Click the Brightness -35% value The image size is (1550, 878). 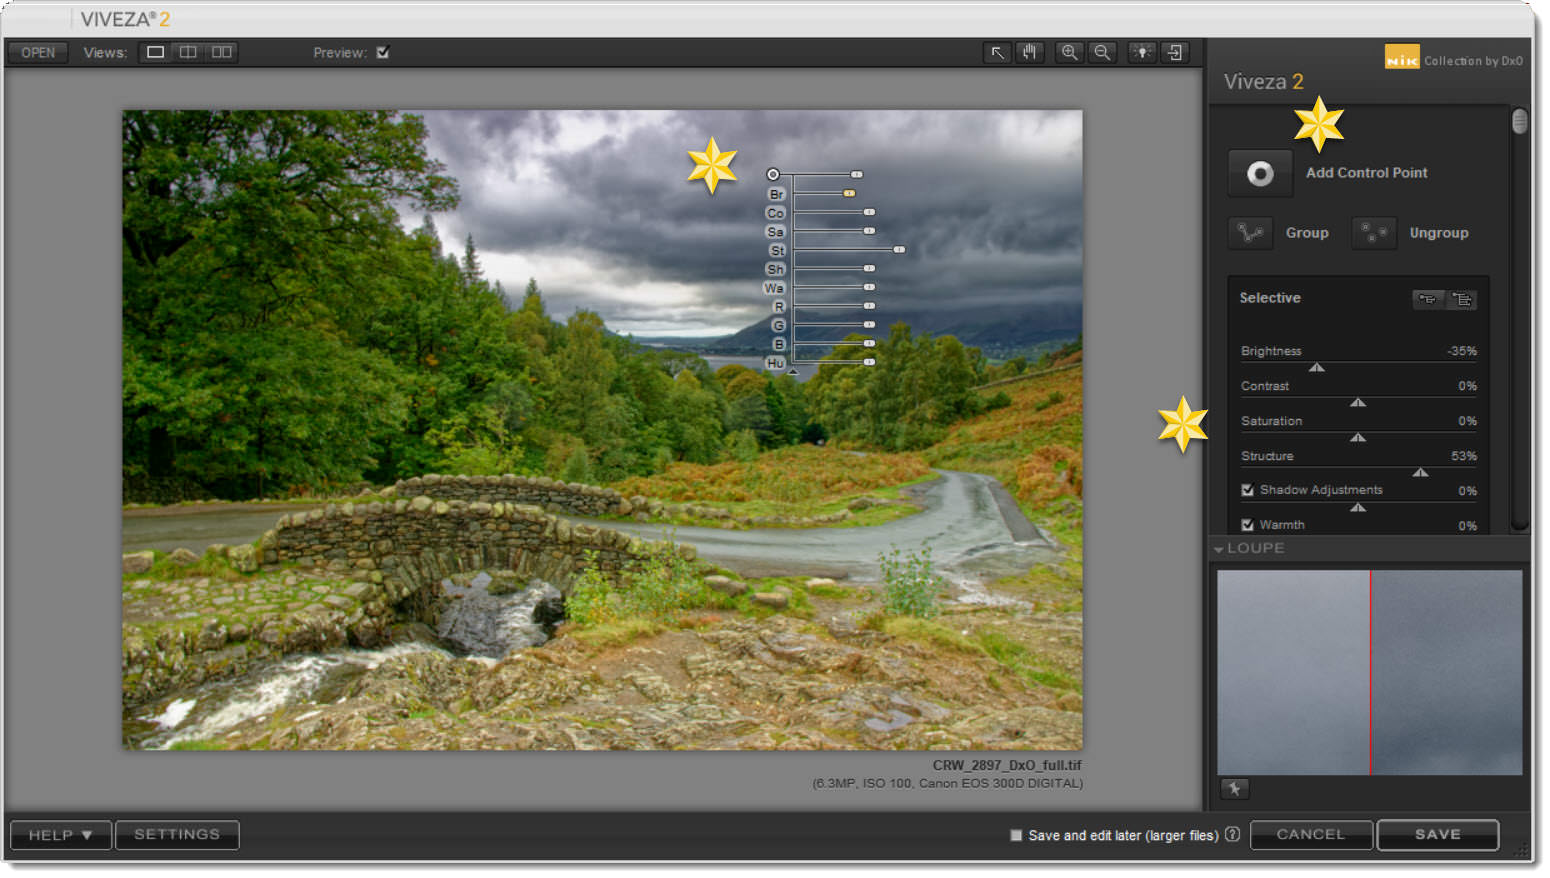point(1462,351)
